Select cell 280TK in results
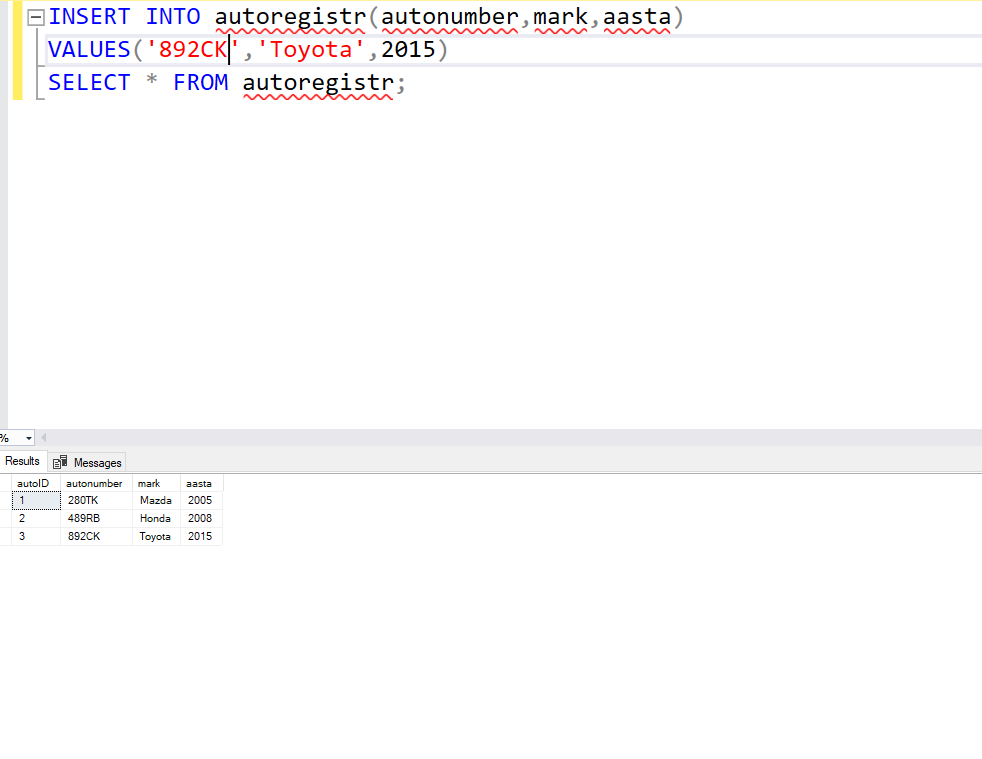Viewport: 982px width, 759px height. pyautogui.click(x=96, y=500)
